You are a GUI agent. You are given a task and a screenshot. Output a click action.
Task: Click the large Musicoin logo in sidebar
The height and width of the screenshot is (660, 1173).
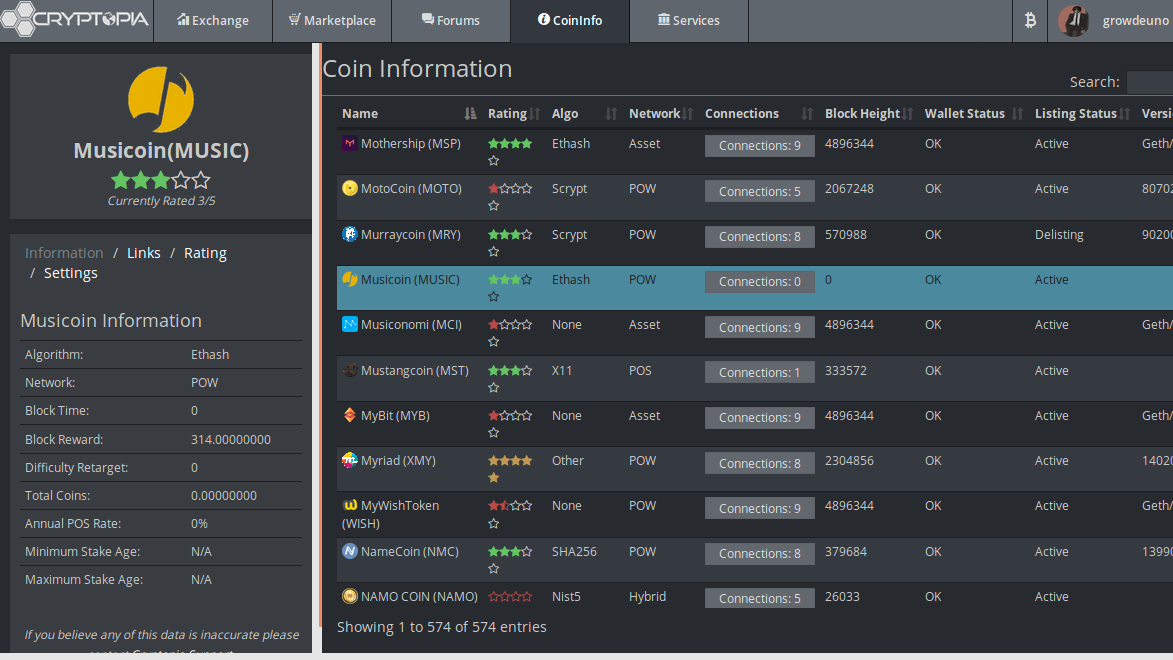[161, 100]
